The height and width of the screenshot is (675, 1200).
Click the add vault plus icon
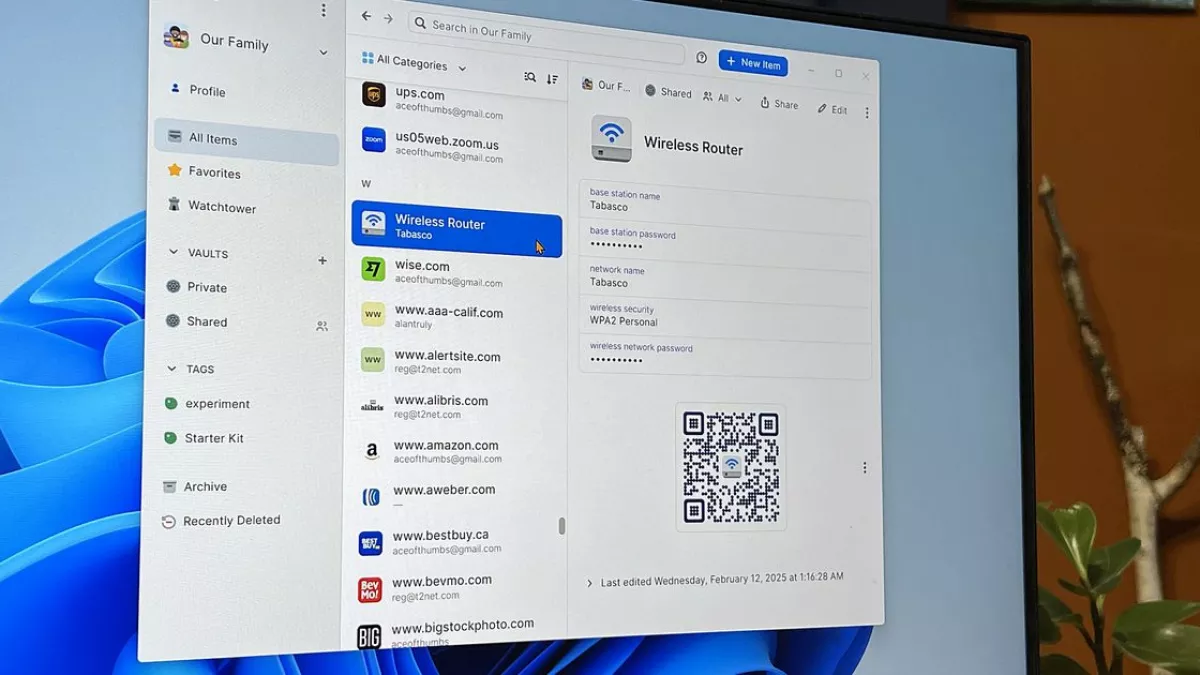322,261
